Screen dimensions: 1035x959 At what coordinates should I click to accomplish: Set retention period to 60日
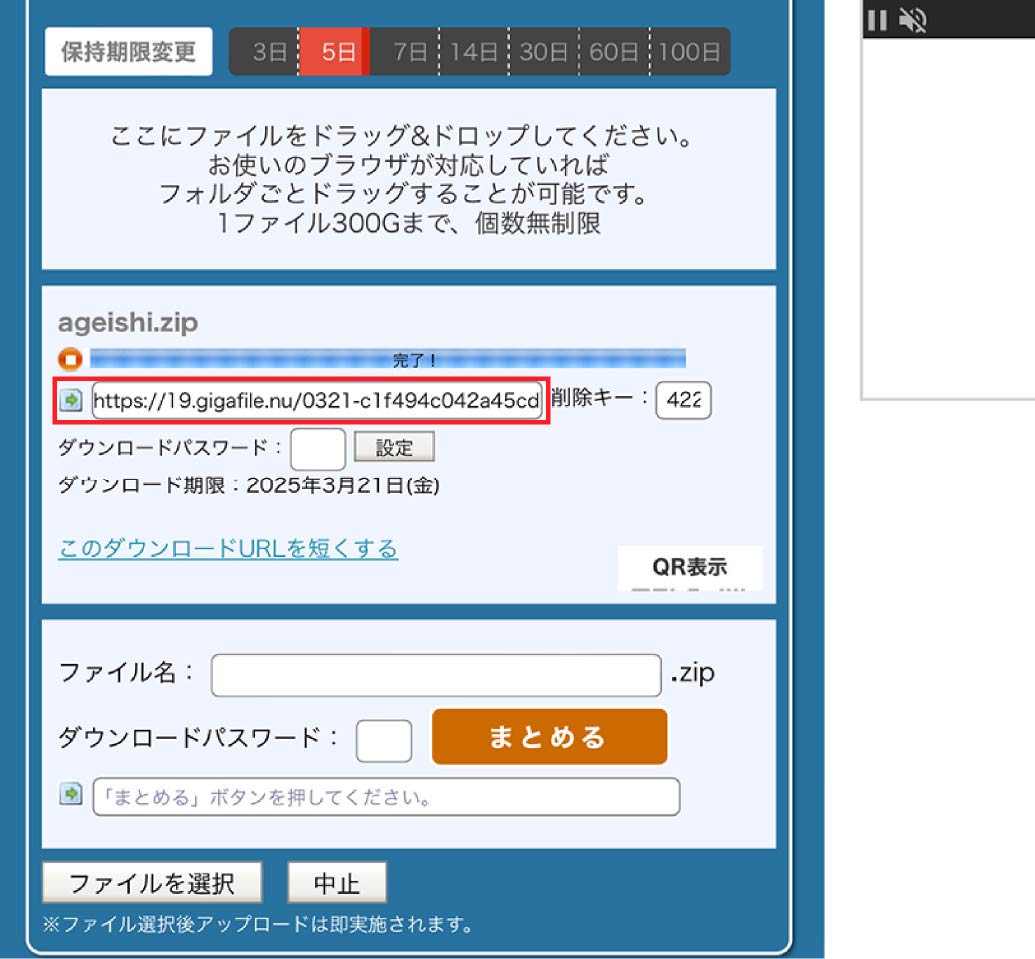point(614,52)
